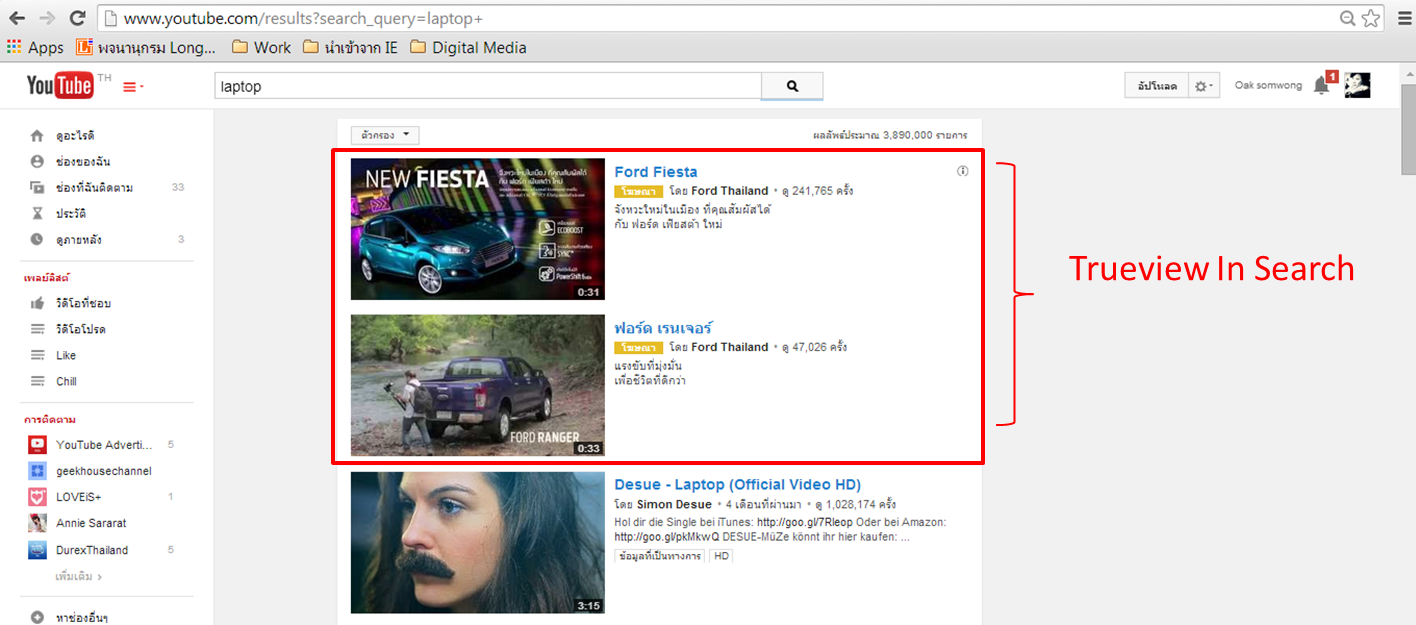
Task: Expand the ตัวกรอง filter dropdown
Action: click(385, 135)
